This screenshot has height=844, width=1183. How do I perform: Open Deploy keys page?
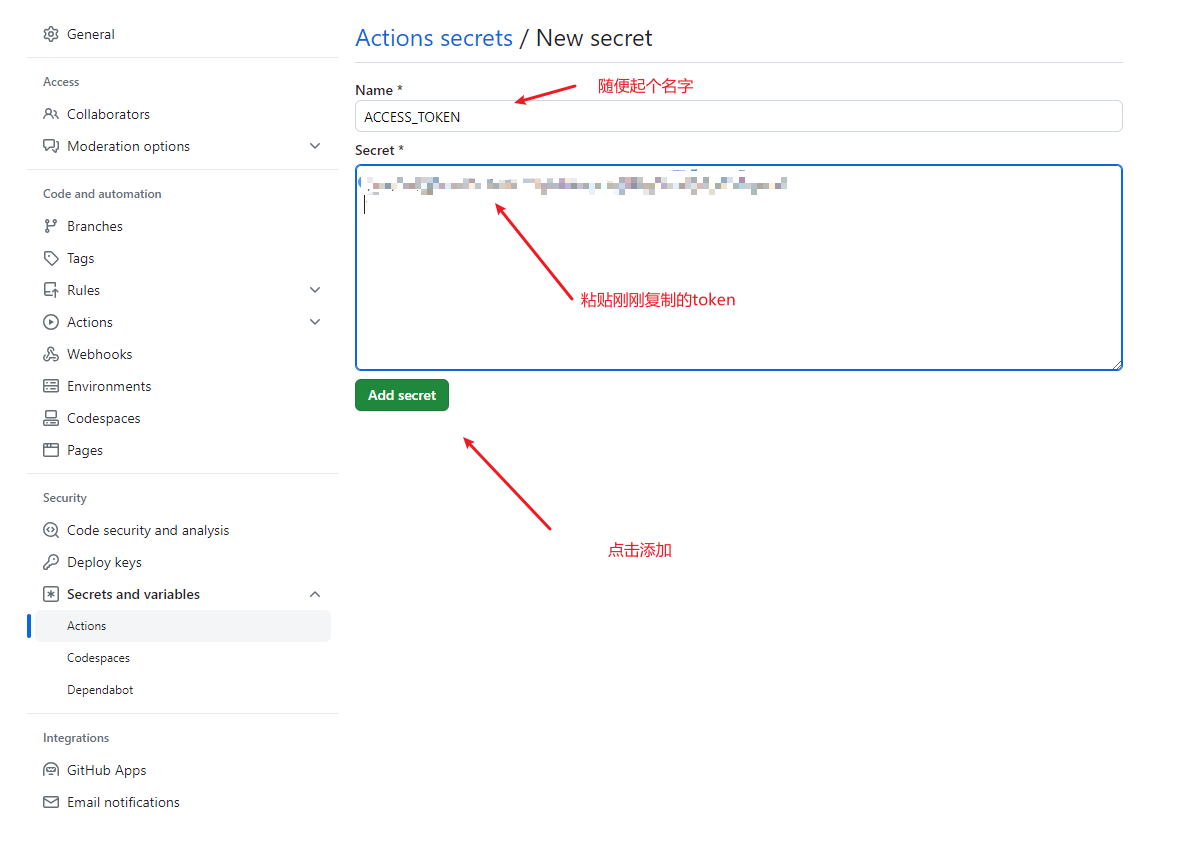tap(104, 562)
